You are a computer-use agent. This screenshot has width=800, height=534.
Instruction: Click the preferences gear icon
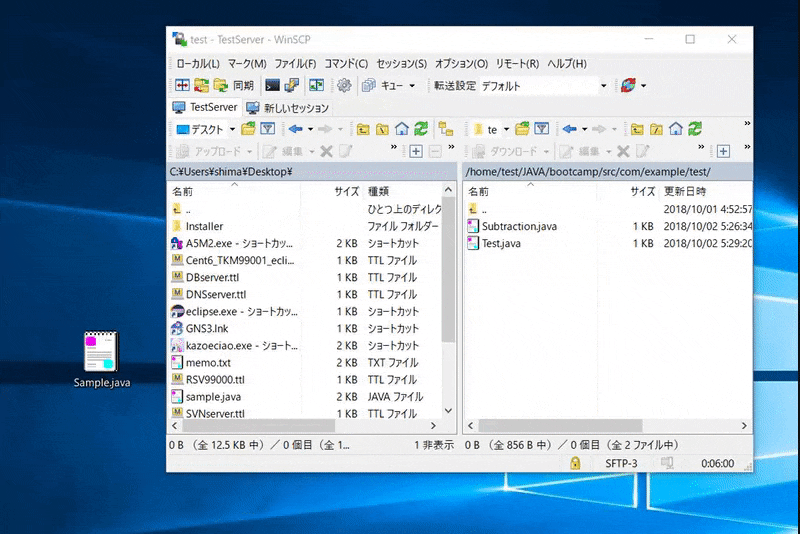pos(344,86)
